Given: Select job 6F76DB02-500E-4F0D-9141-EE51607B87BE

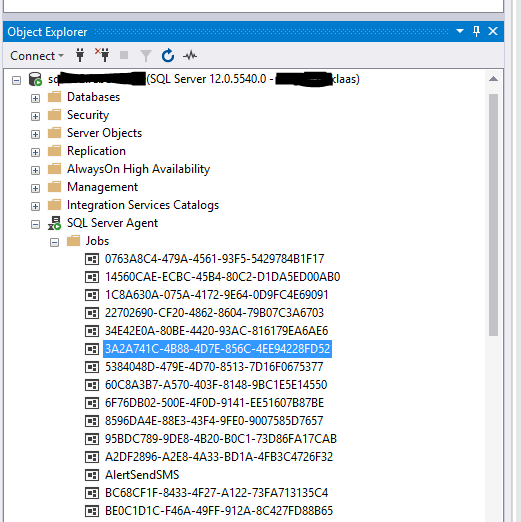Looking at the screenshot, I should tap(214, 403).
